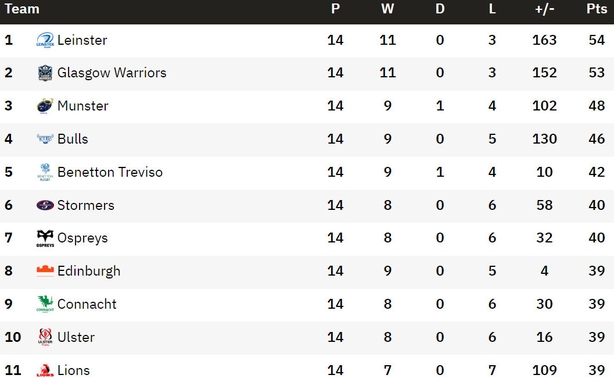Click the Team column header

coord(22,9)
